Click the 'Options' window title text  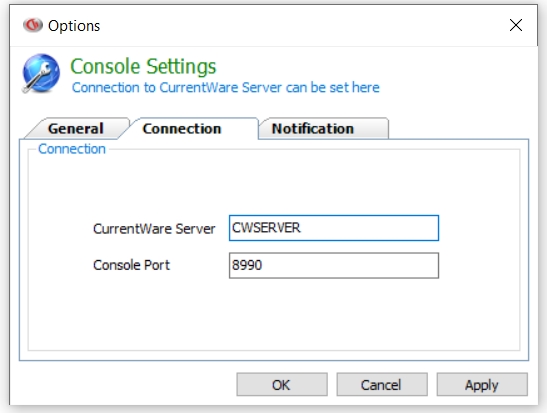point(74,25)
